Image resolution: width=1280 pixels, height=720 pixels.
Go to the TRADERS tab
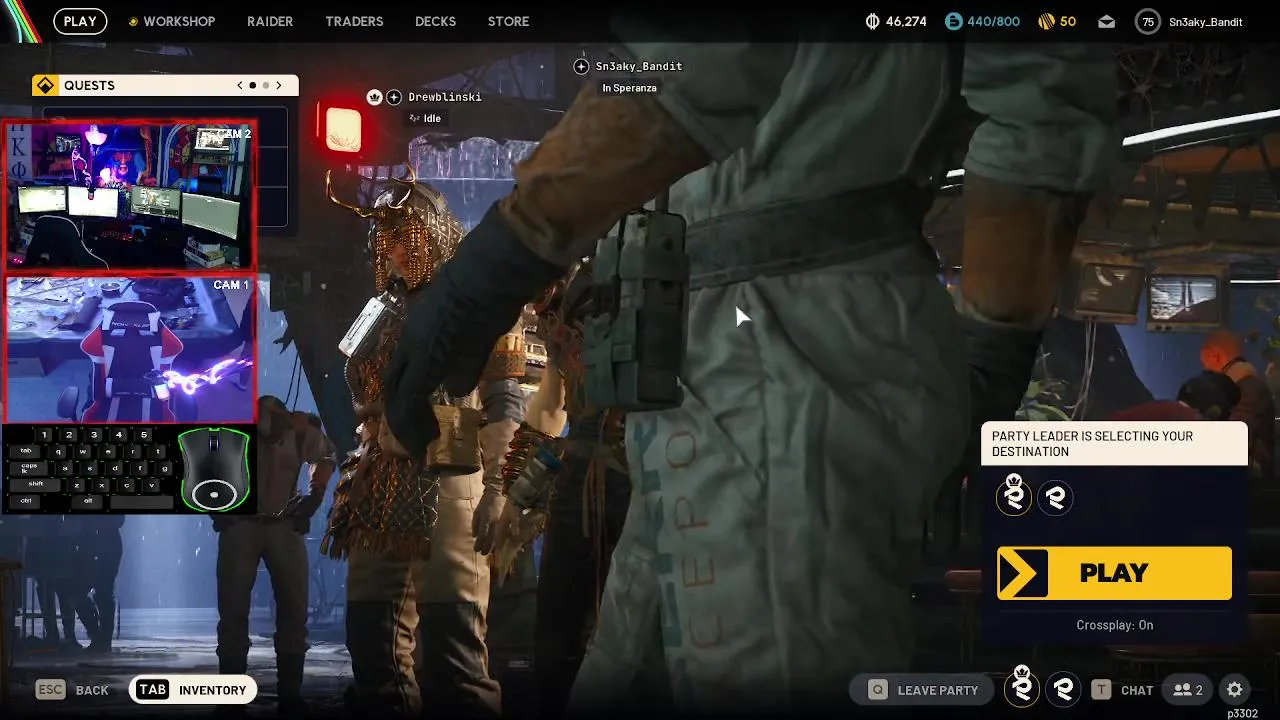(354, 21)
